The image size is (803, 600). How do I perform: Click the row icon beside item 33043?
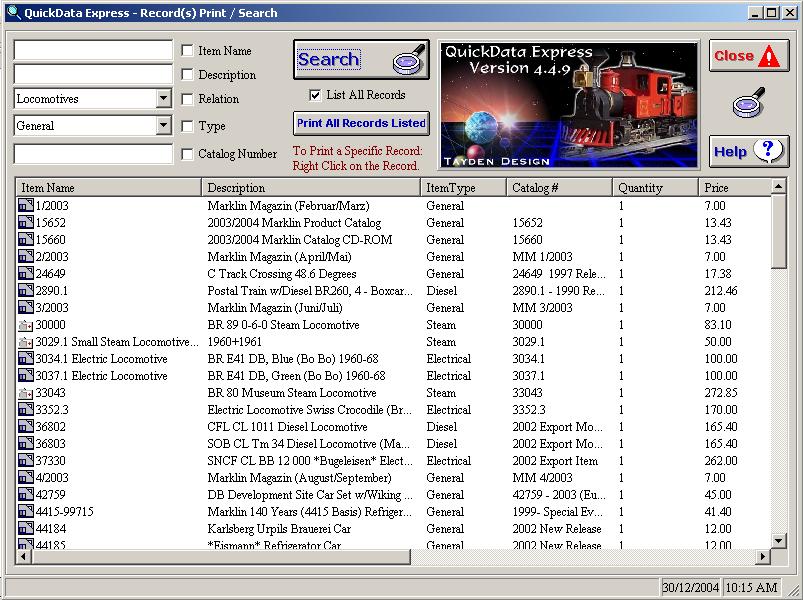25,393
